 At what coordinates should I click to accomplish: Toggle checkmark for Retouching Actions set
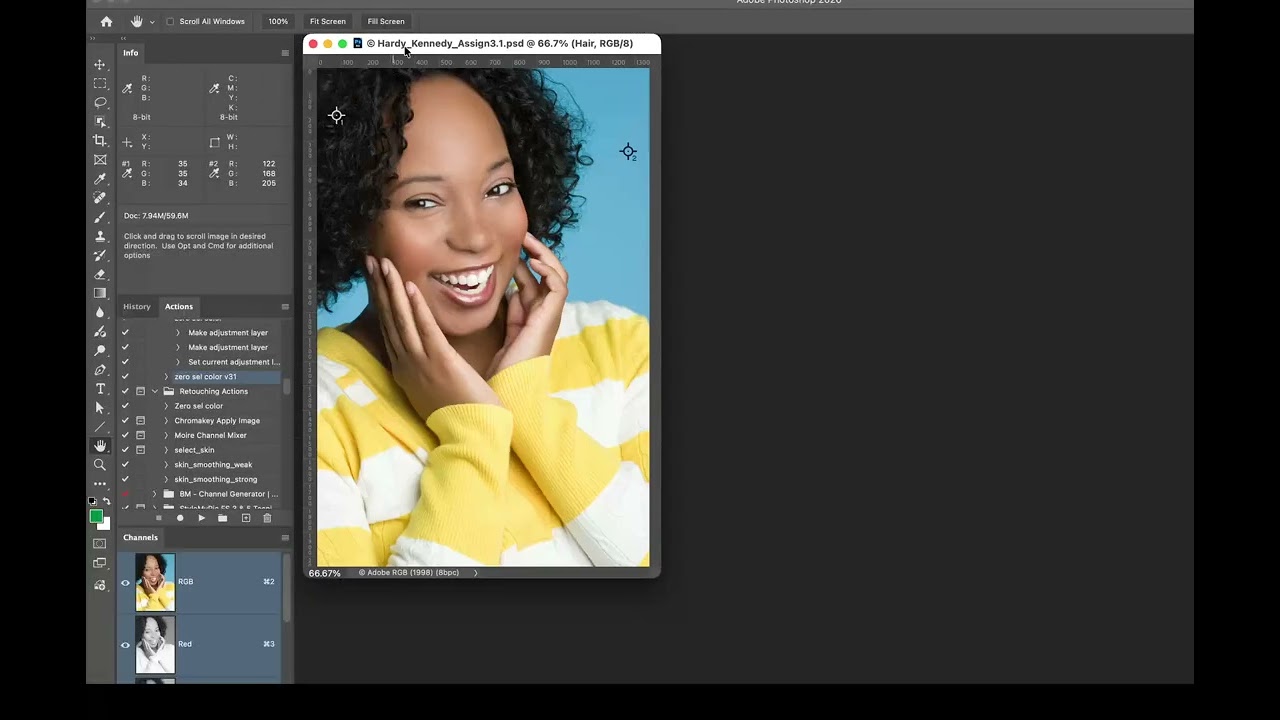click(x=125, y=391)
